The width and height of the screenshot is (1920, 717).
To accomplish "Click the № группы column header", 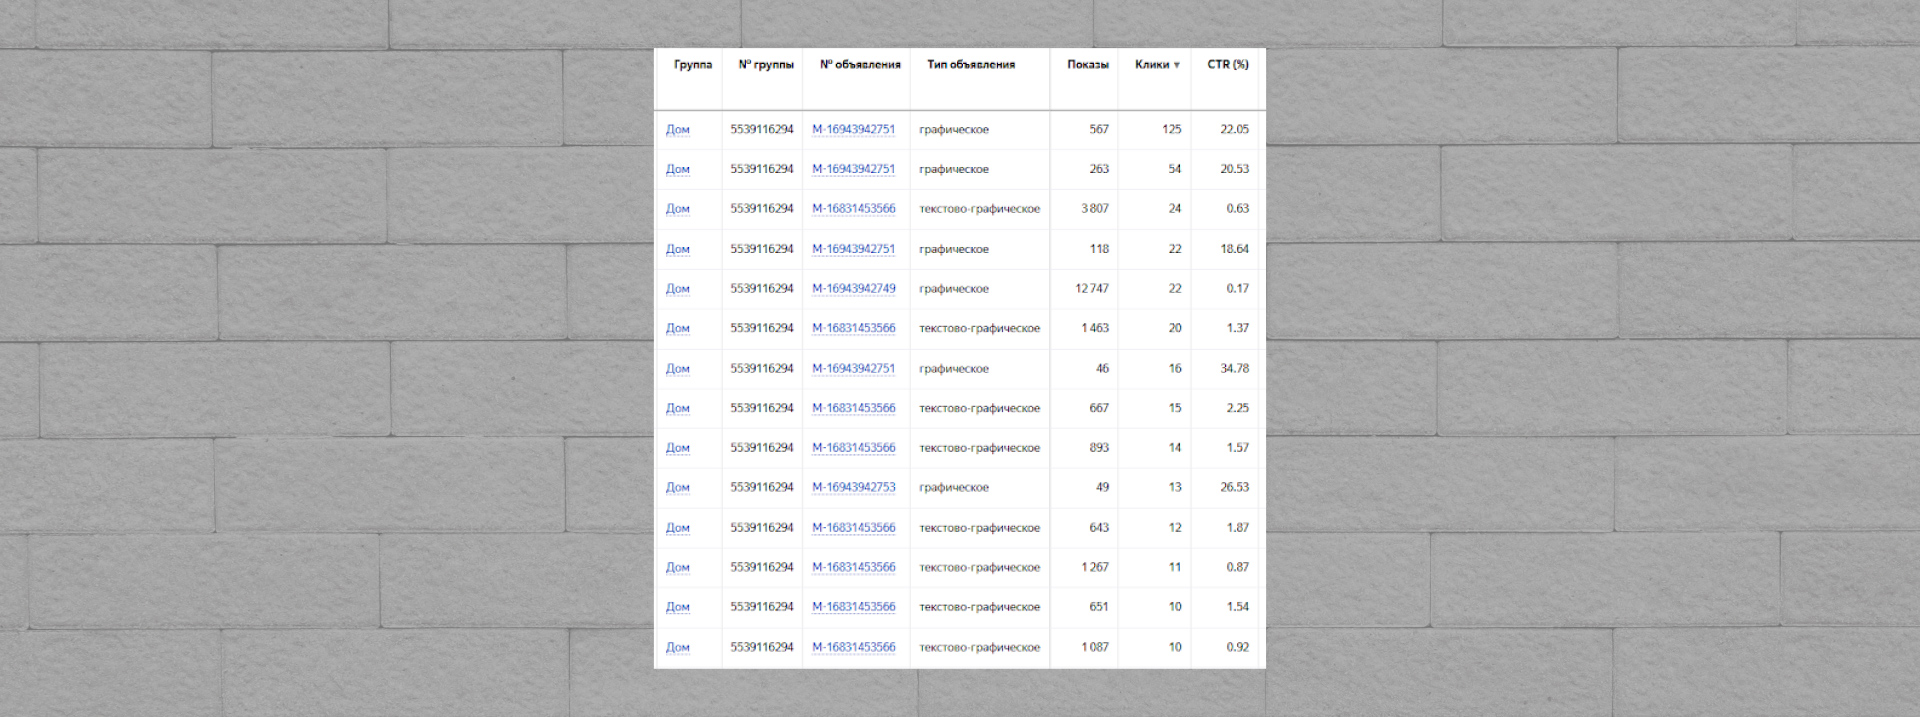I will point(765,65).
